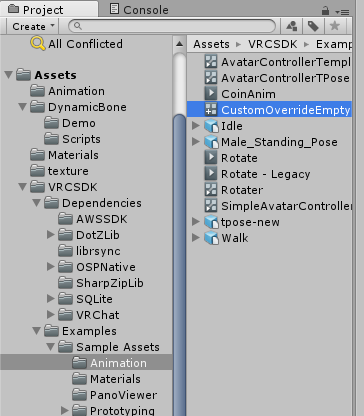Collapse the Assets root folder
Image resolution: width=364 pixels, height=416 pixels.
9,75
